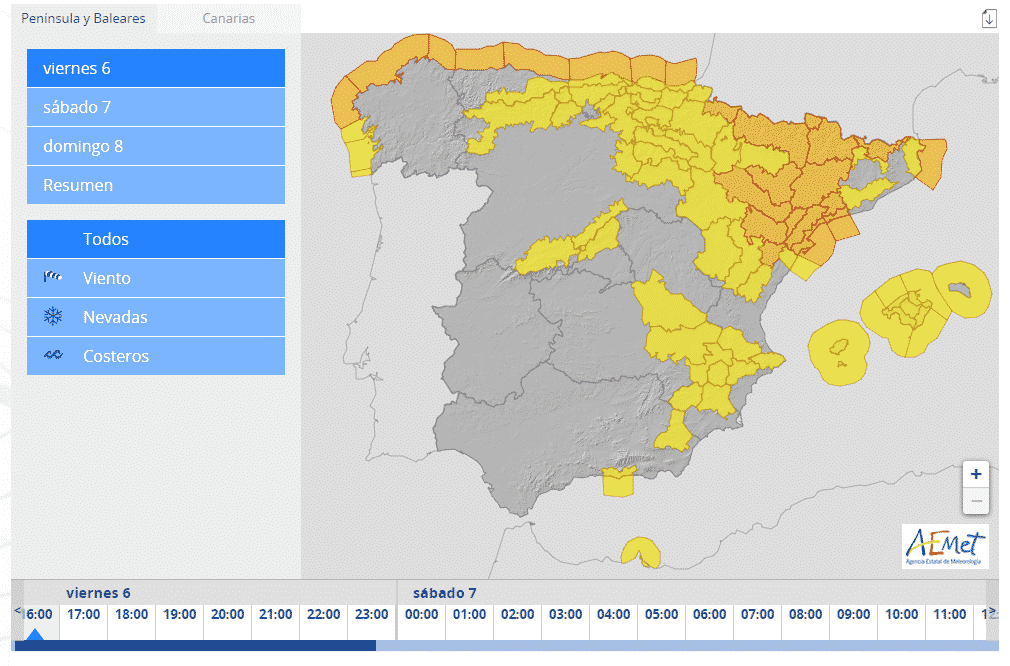1010x666 pixels.
Task: Click the download icon at top right
Action: [x=989, y=18]
